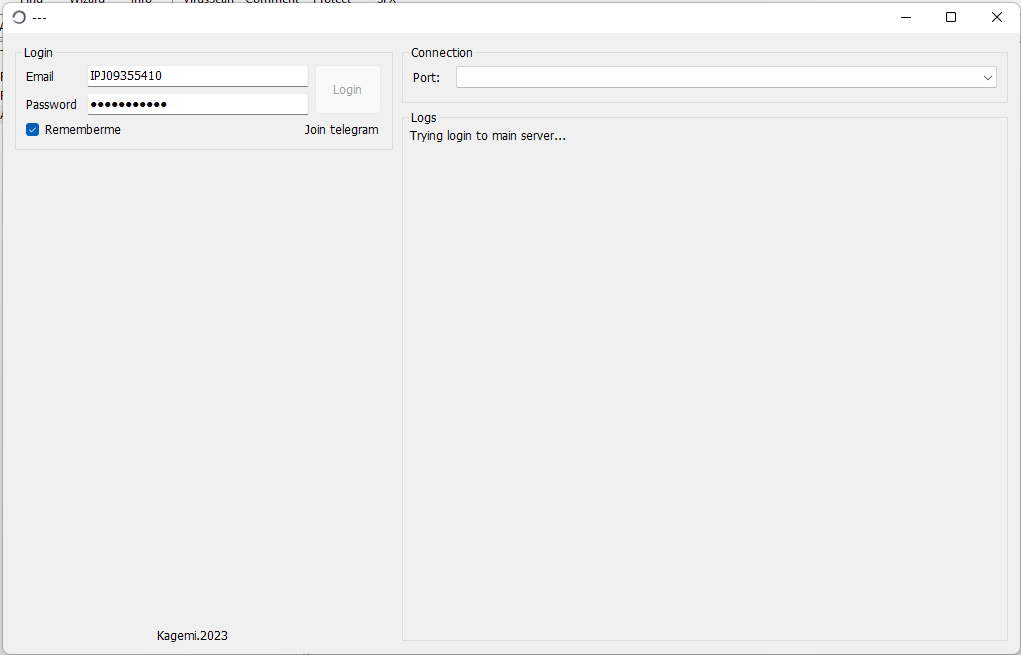This screenshot has width=1021, height=655.
Task: Click into the Password field
Action: point(197,104)
